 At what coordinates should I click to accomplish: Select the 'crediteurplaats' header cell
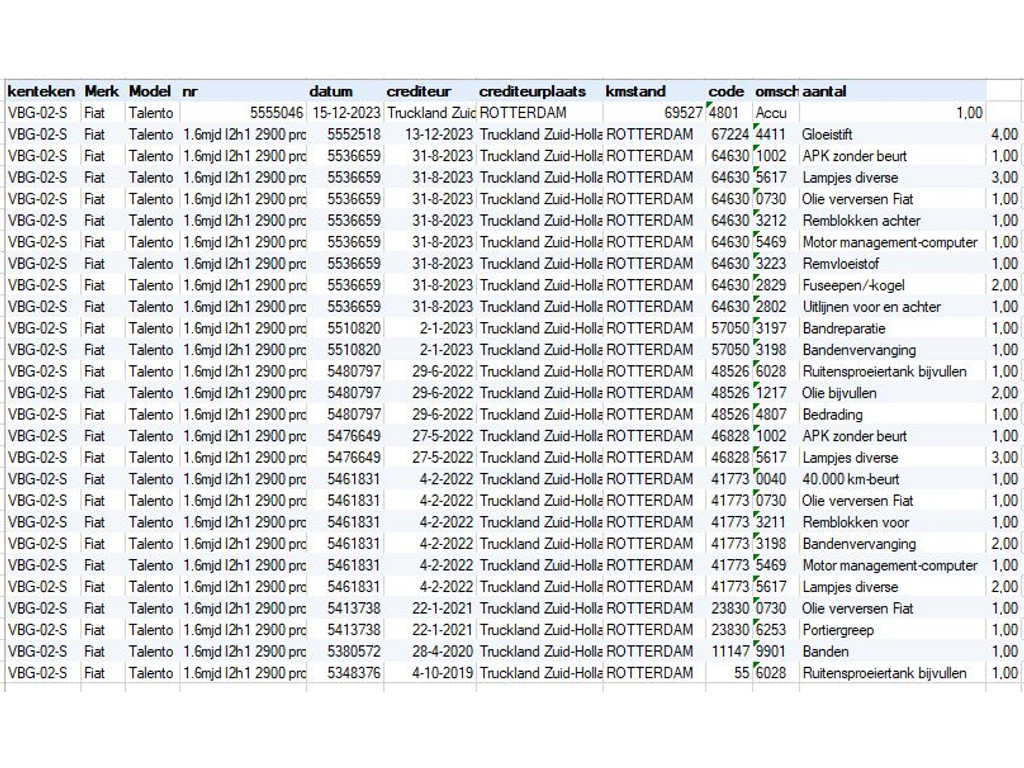(539, 91)
